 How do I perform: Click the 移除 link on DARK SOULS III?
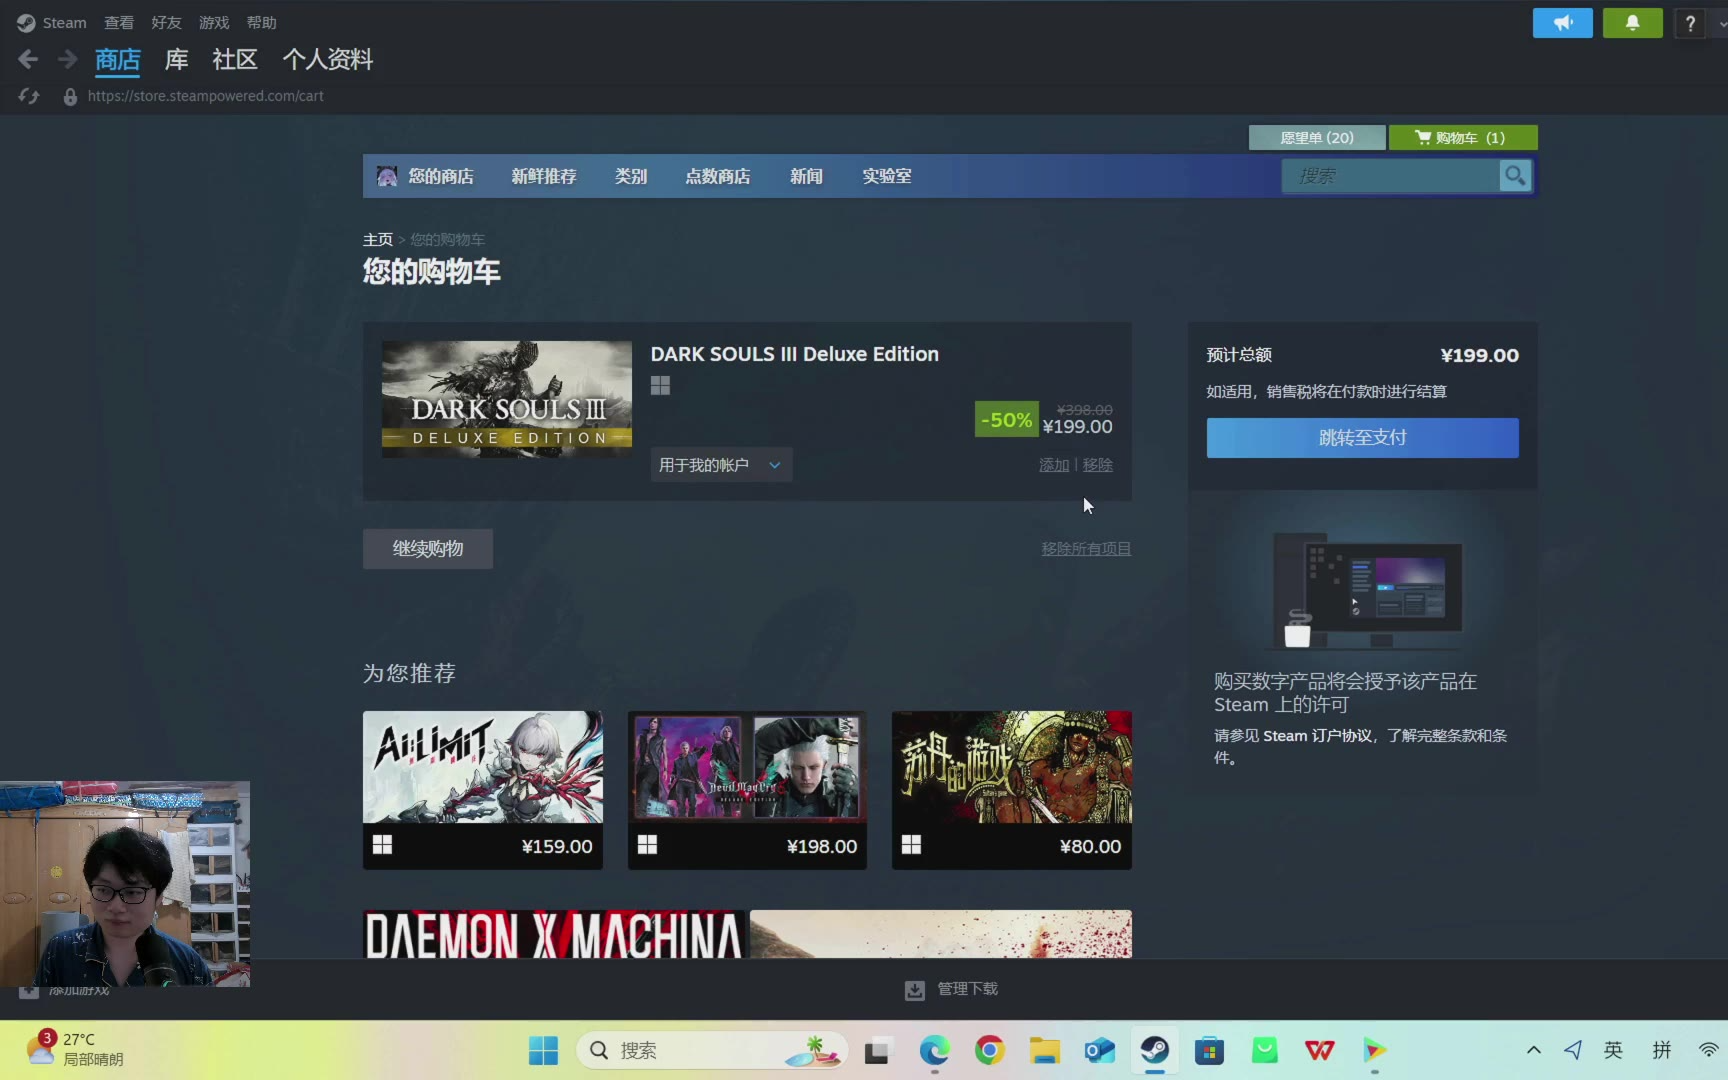click(1098, 465)
